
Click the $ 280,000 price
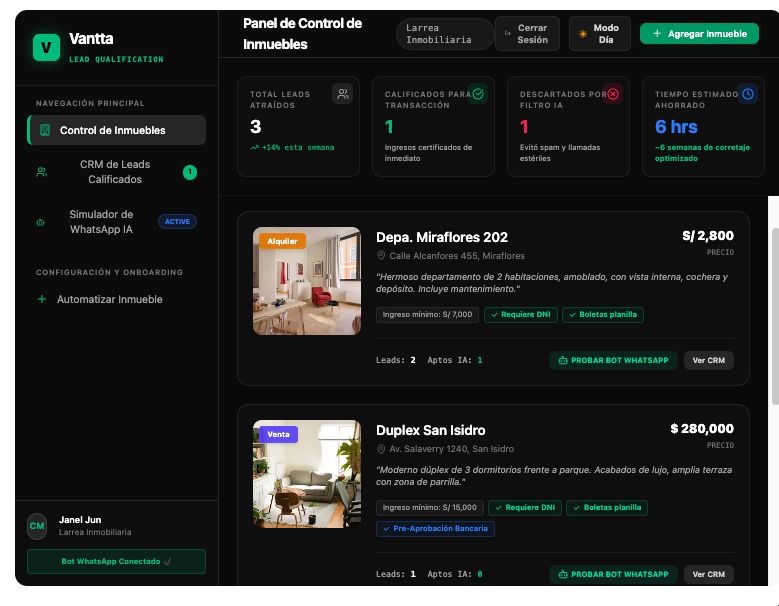pyautogui.click(x=702, y=429)
